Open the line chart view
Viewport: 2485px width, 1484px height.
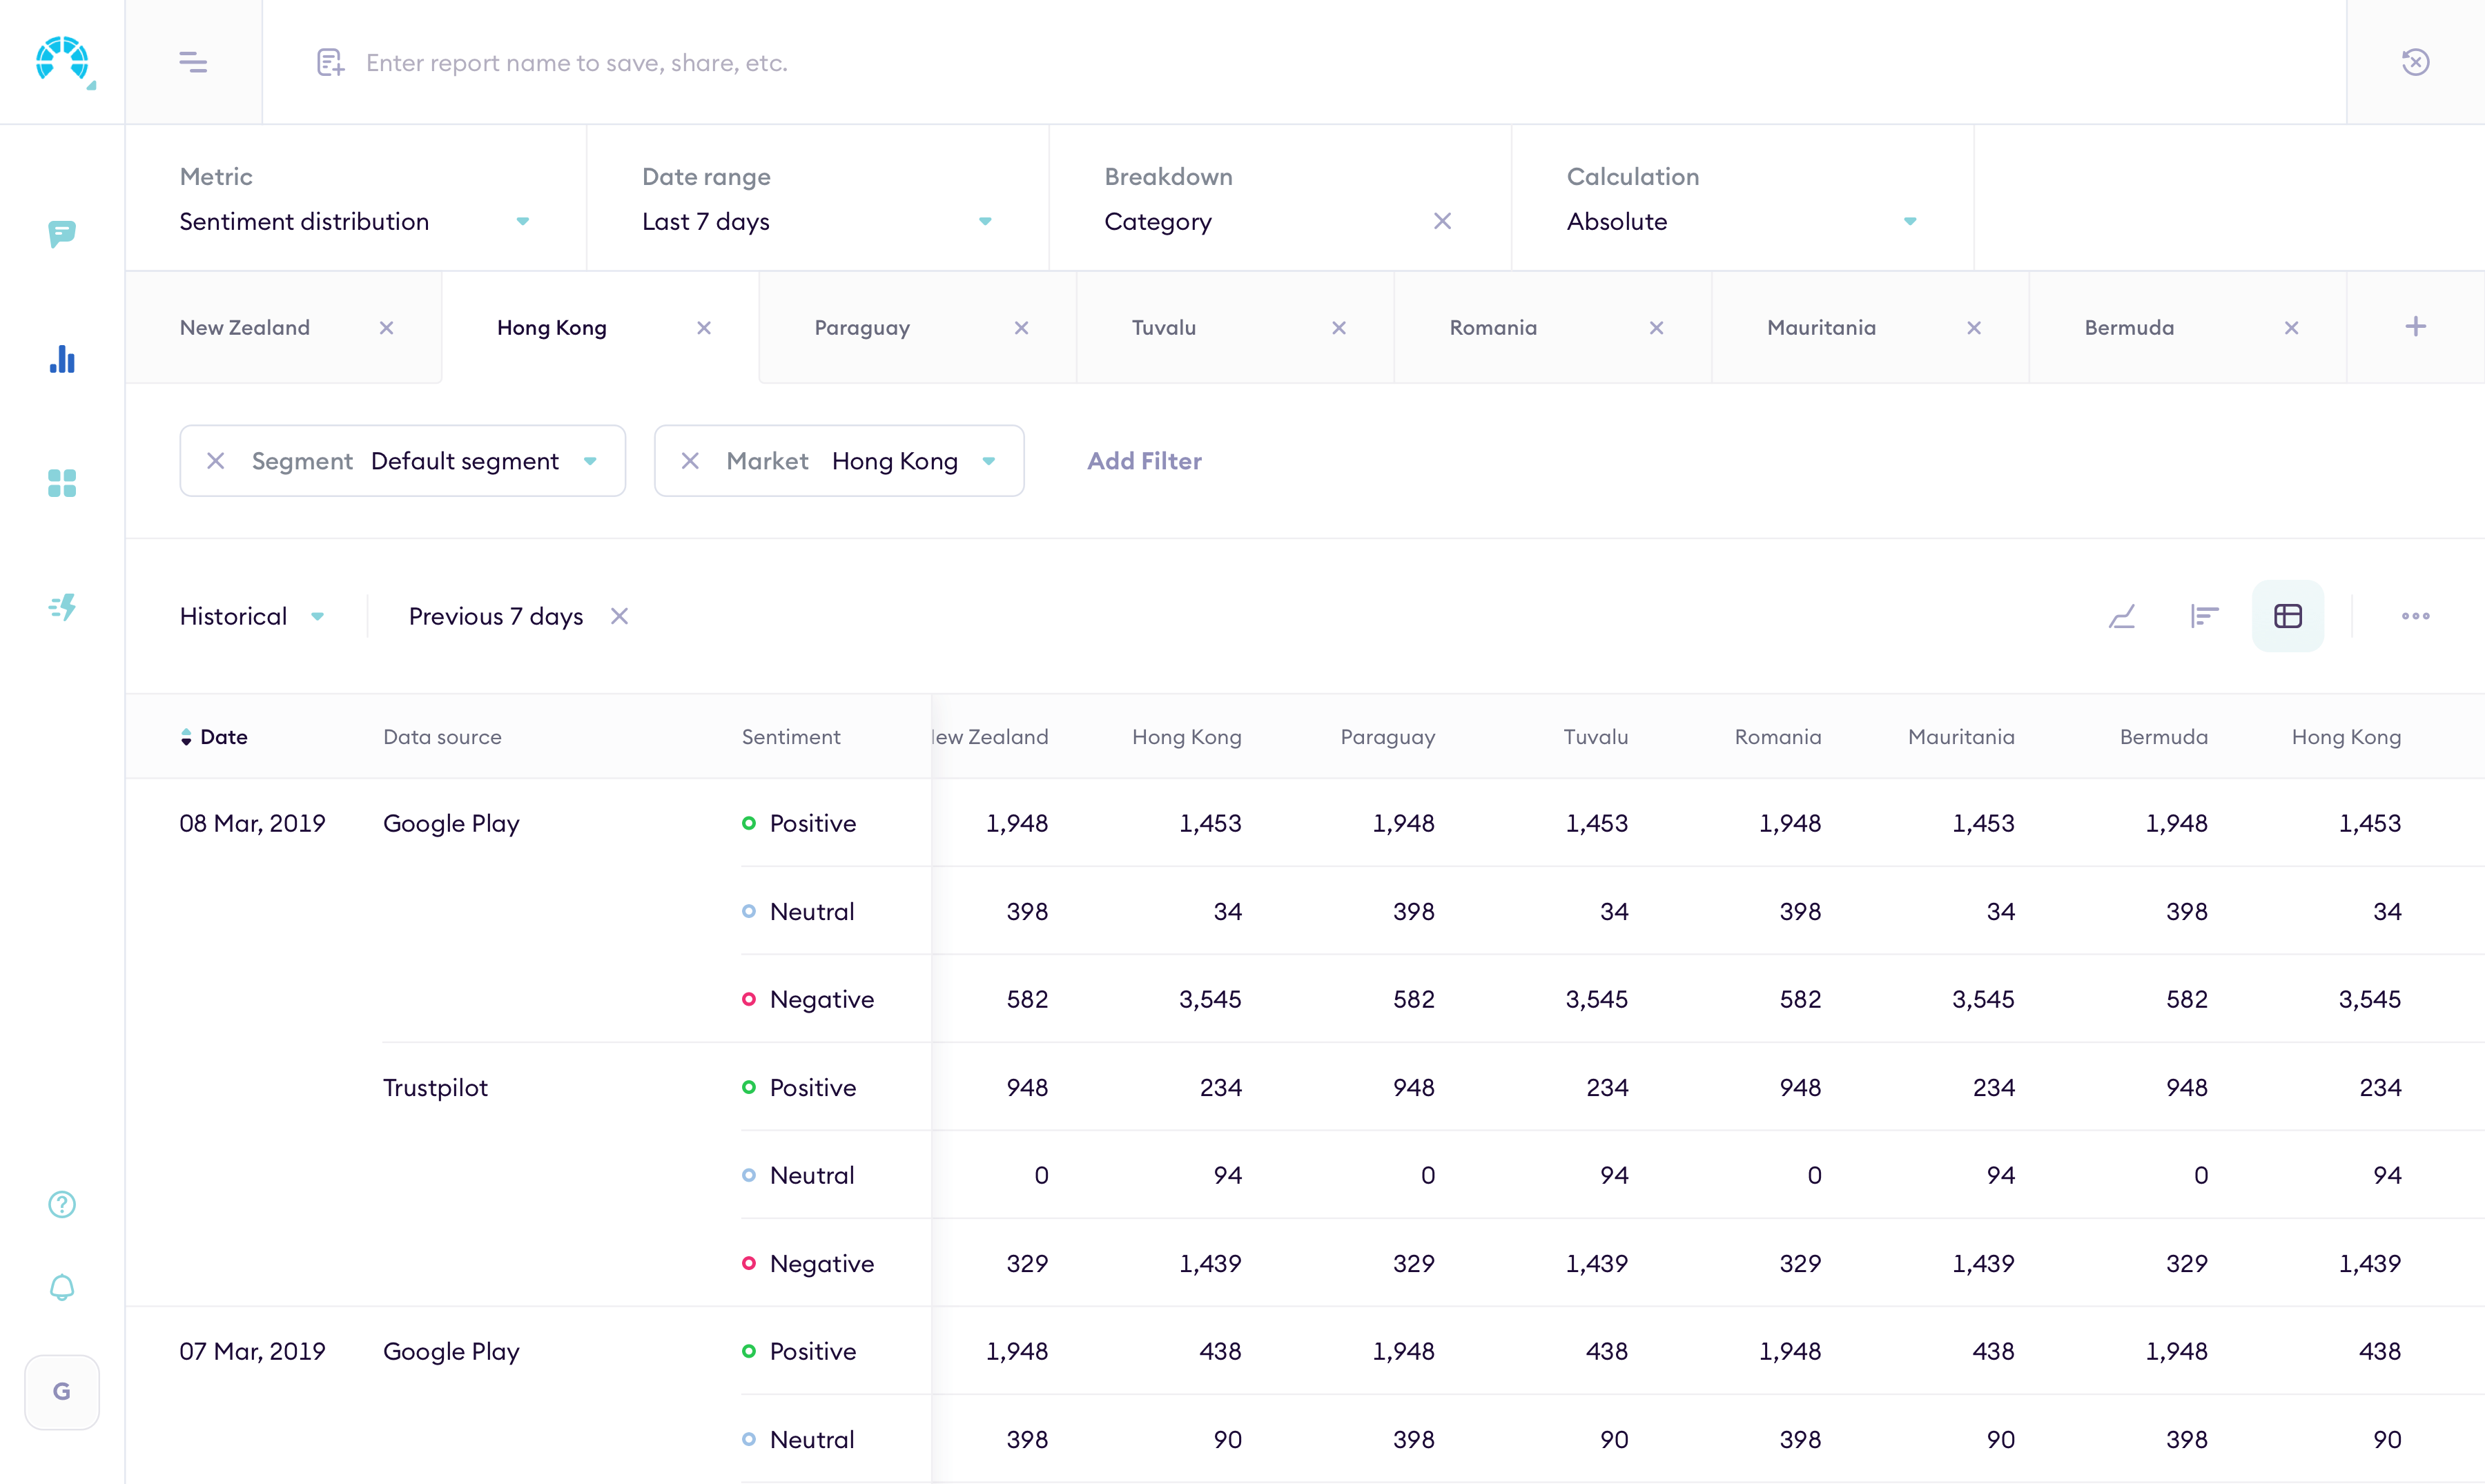pyautogui.click(x=2122, y=616)
